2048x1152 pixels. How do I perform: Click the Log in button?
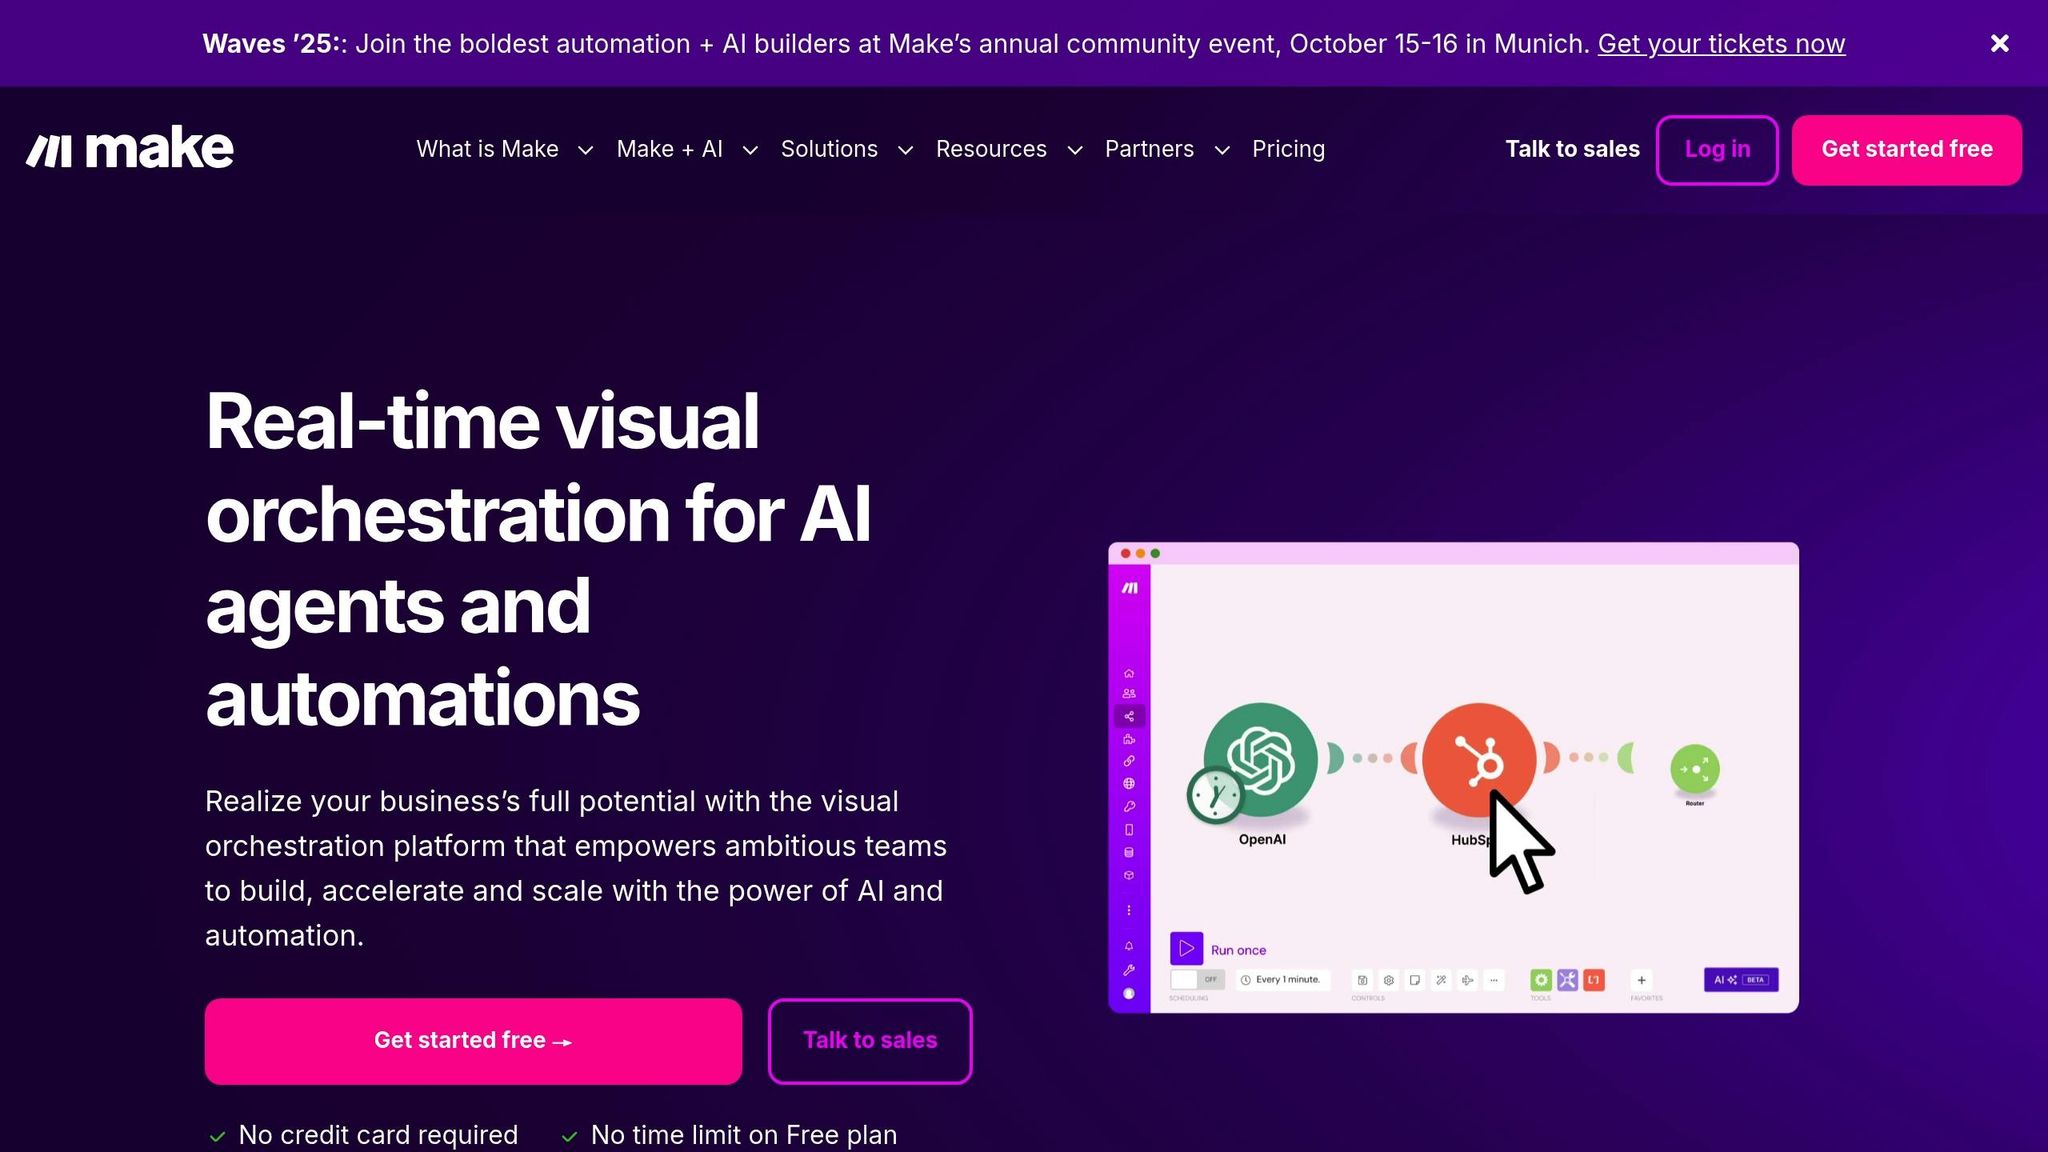tap(1716, 149)
